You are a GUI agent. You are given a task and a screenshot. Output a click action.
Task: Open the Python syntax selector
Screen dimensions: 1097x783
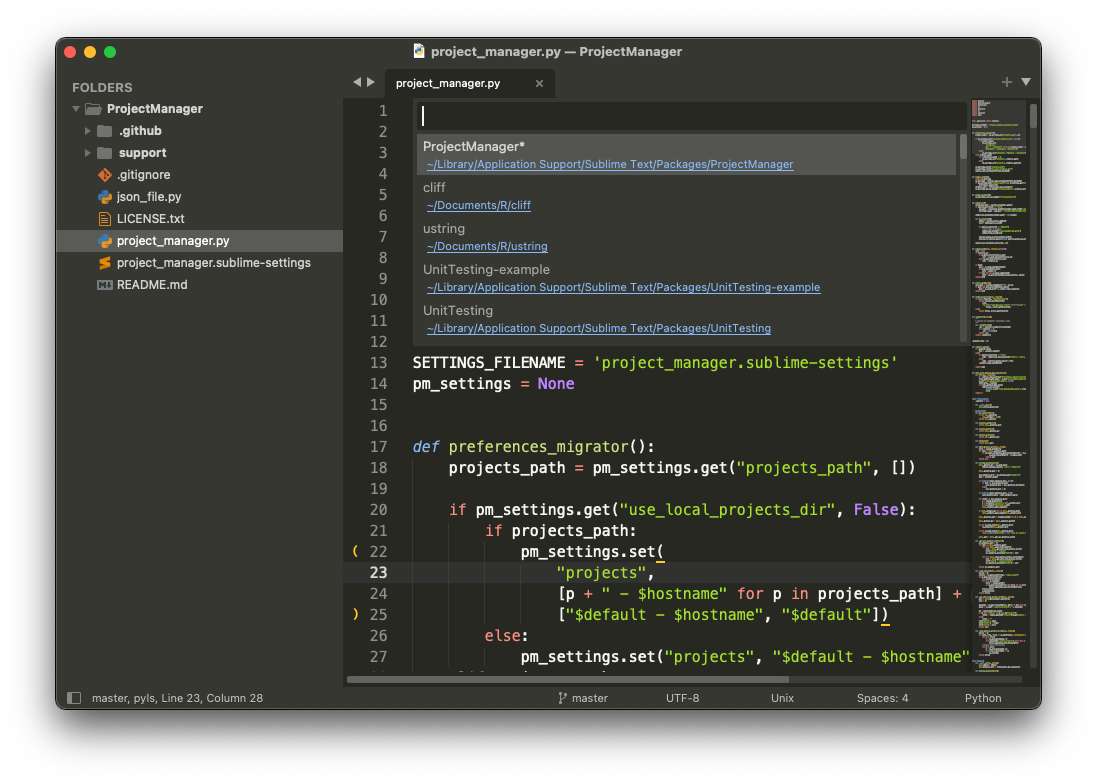click(983, 698)
